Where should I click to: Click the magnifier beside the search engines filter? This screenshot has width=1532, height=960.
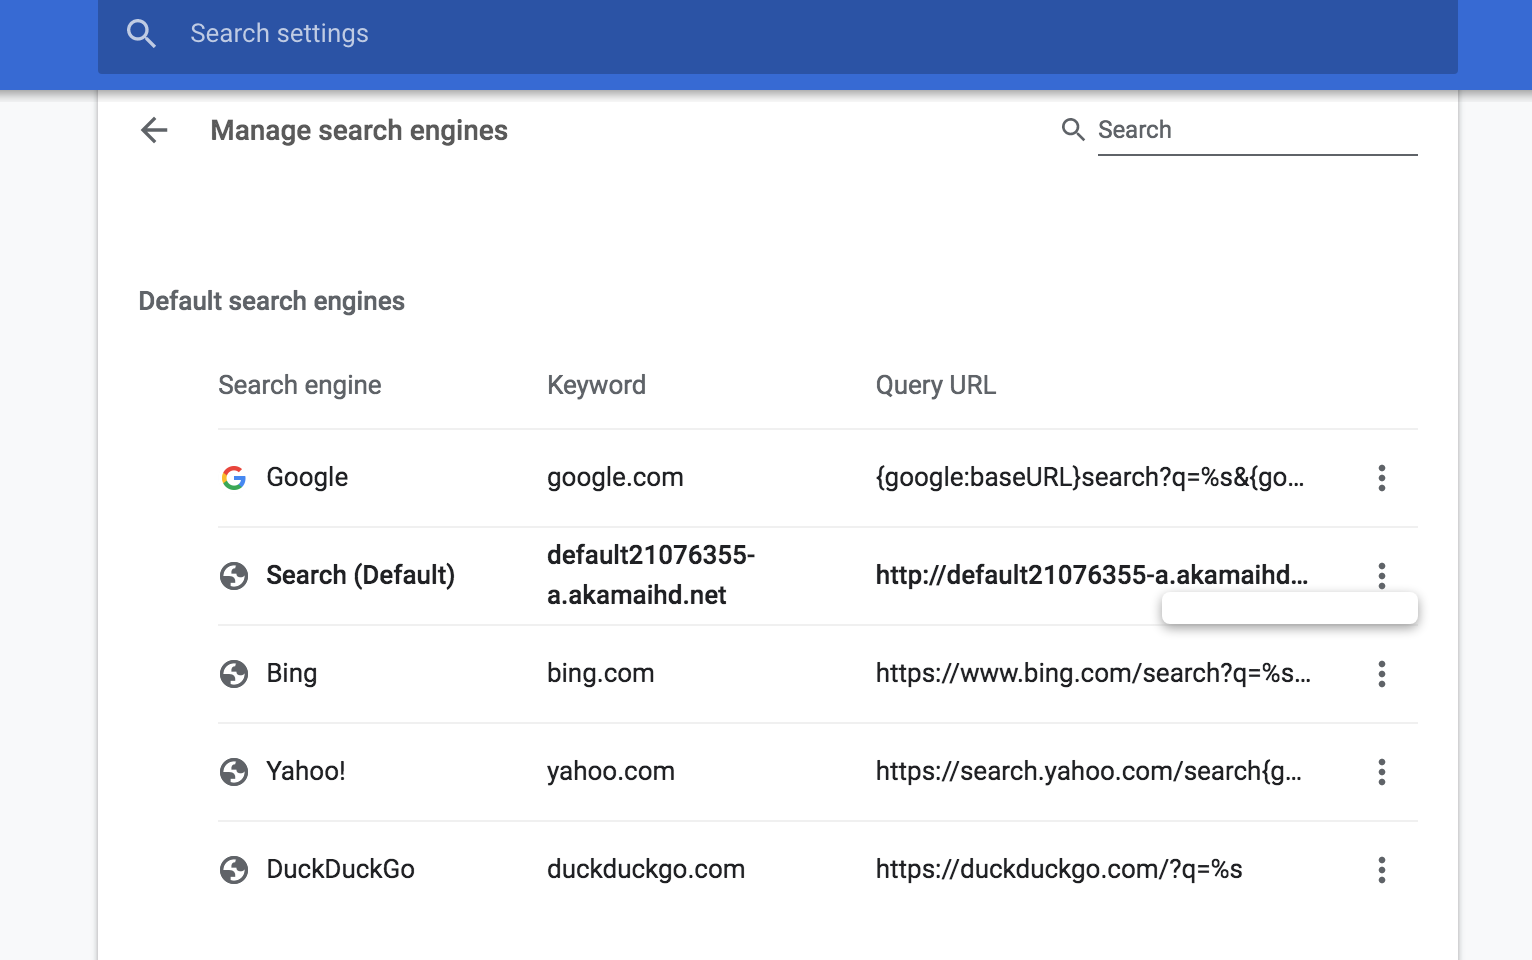click(1073, 129)
